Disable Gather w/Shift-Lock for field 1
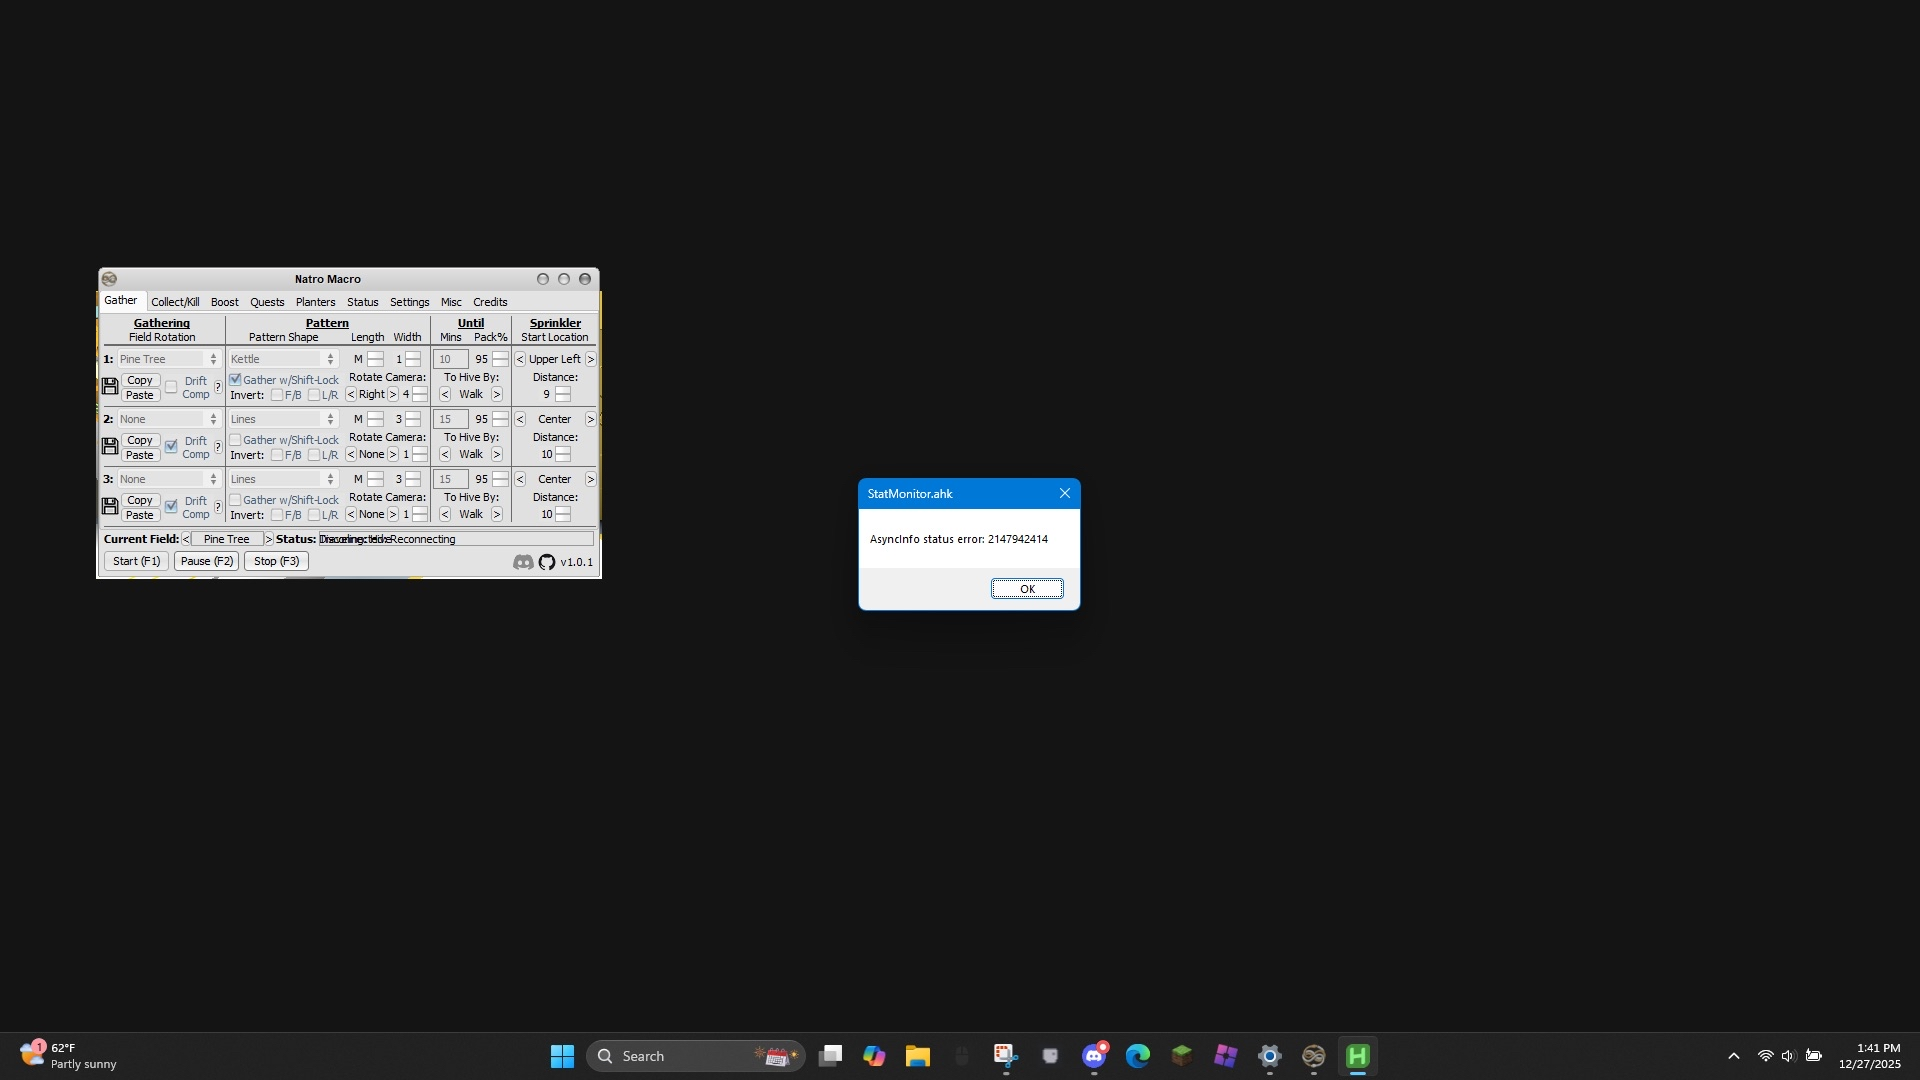This screenshot has width=1920, height=1080. click(236, 380)
